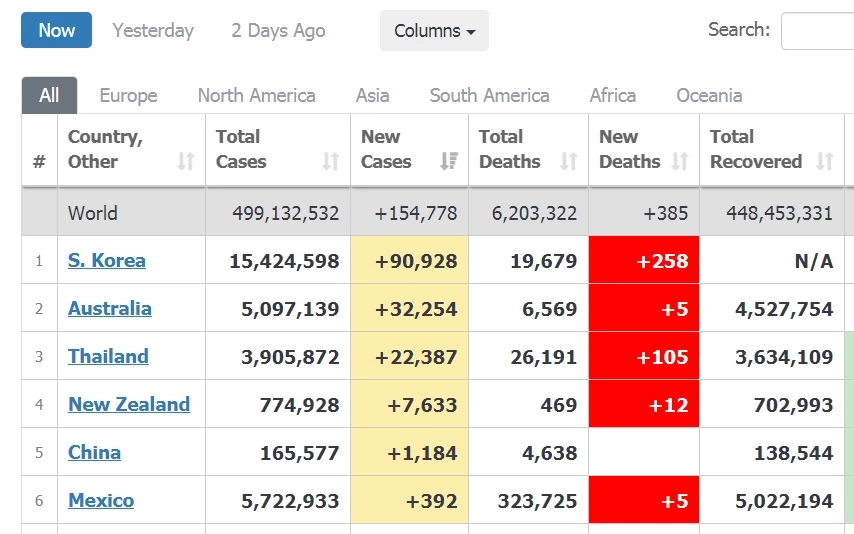This screenshot has width=854, height=534.
Task: Sort by Total Deaths arrows icon
Action: (x=569, y=162)
